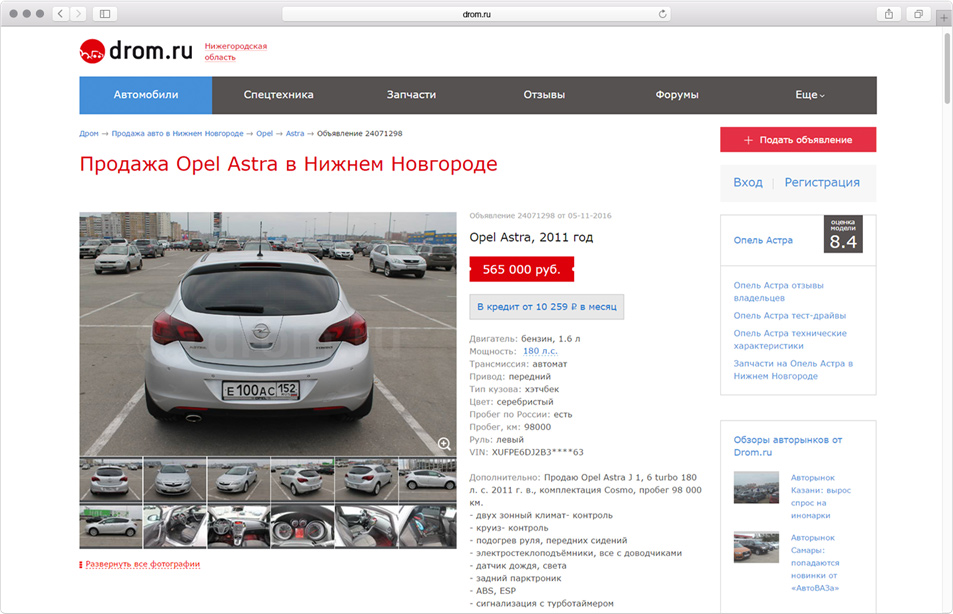Viewport: 953px width, 614px height.
Task: Go back with browser back arrow
Action: (x=61, y=13)
